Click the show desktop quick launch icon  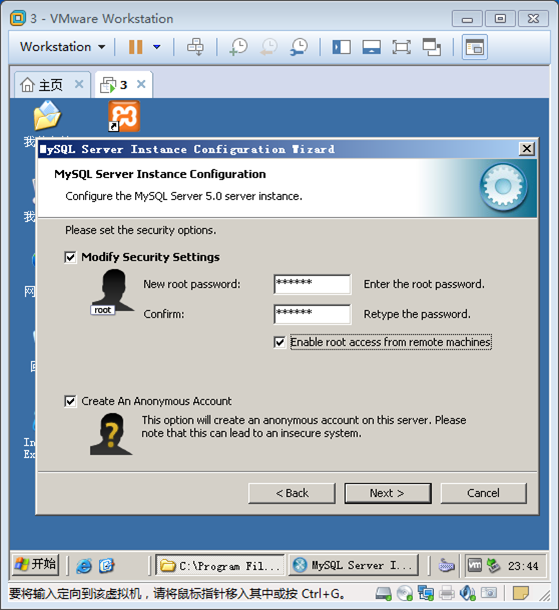106,565
